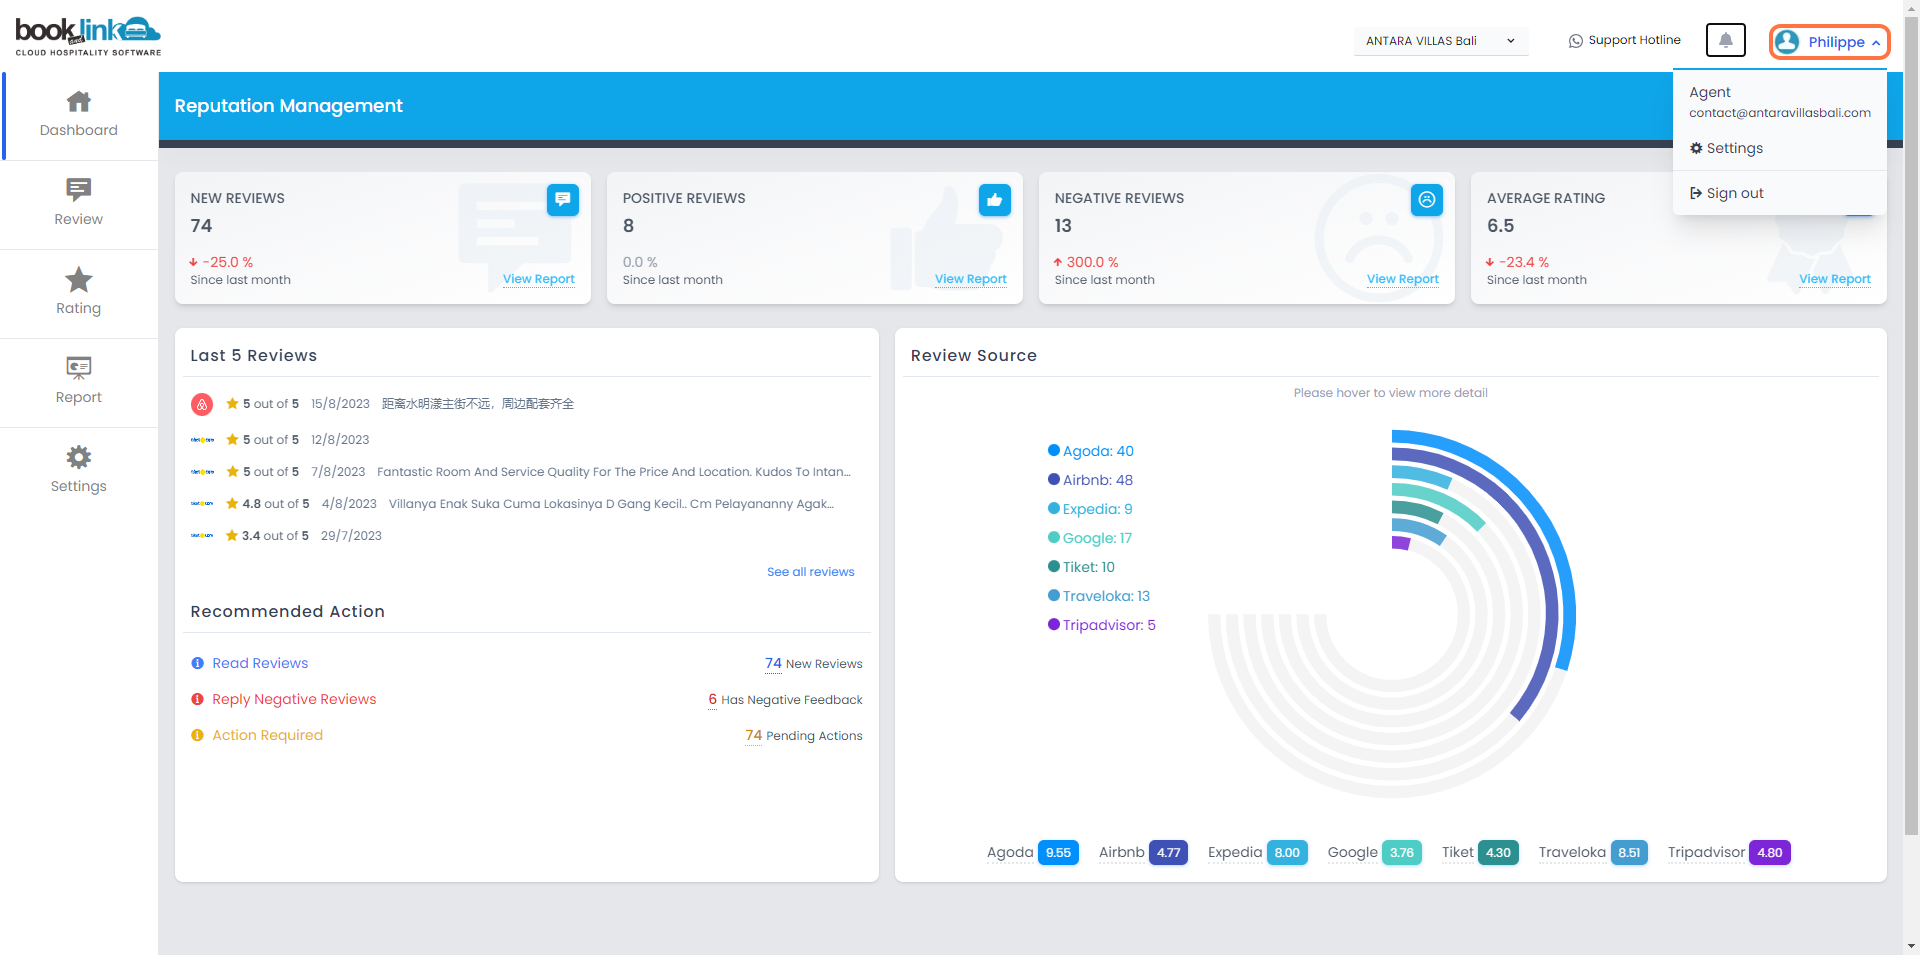Open the notifications bell
The height and width of the screenshot is (955, 1920).
coord(1726,40)
